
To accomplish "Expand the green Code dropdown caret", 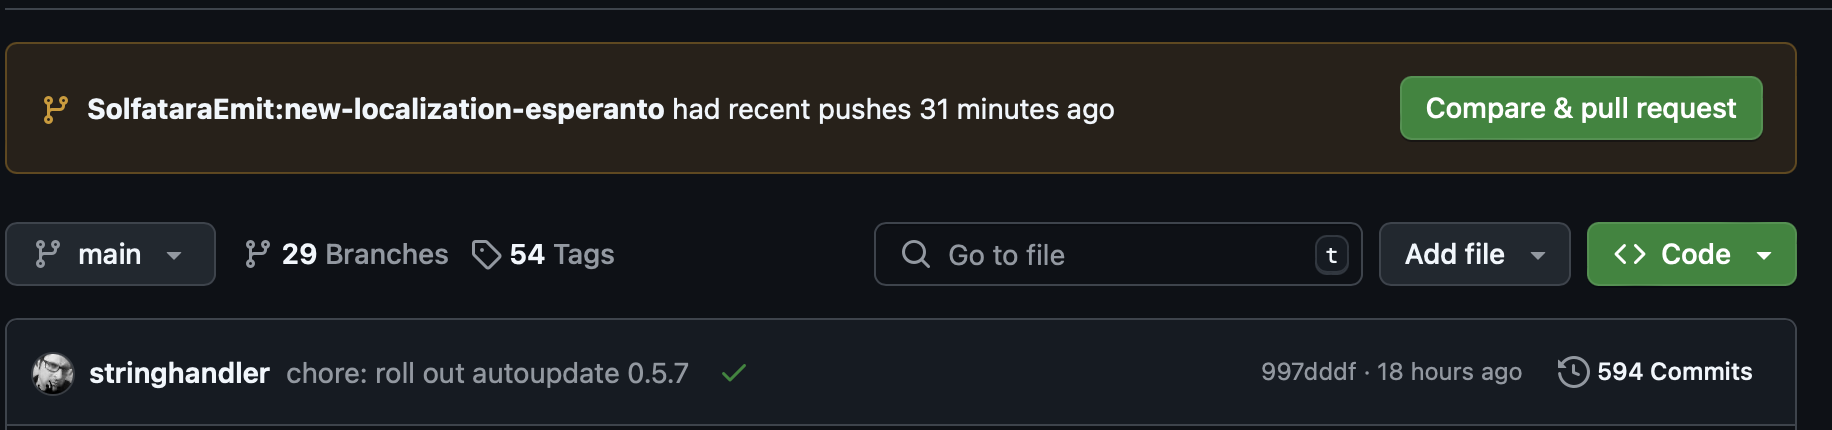I will (1764, 255).
